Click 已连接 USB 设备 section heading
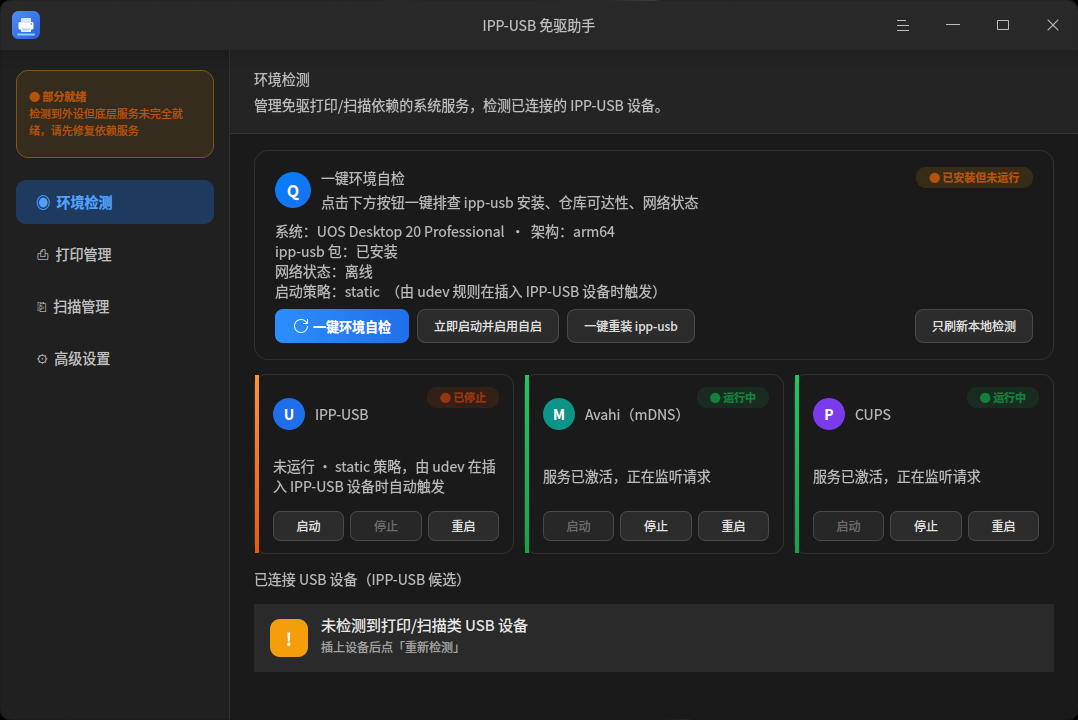This screenshot has height=720, width=1078. coord(358,580)
